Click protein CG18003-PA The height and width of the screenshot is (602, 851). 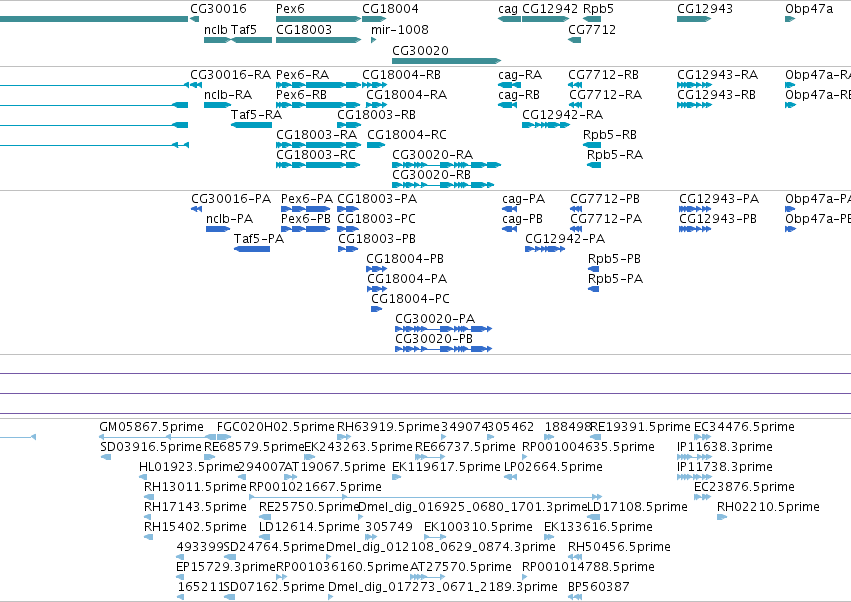point(377,199)
